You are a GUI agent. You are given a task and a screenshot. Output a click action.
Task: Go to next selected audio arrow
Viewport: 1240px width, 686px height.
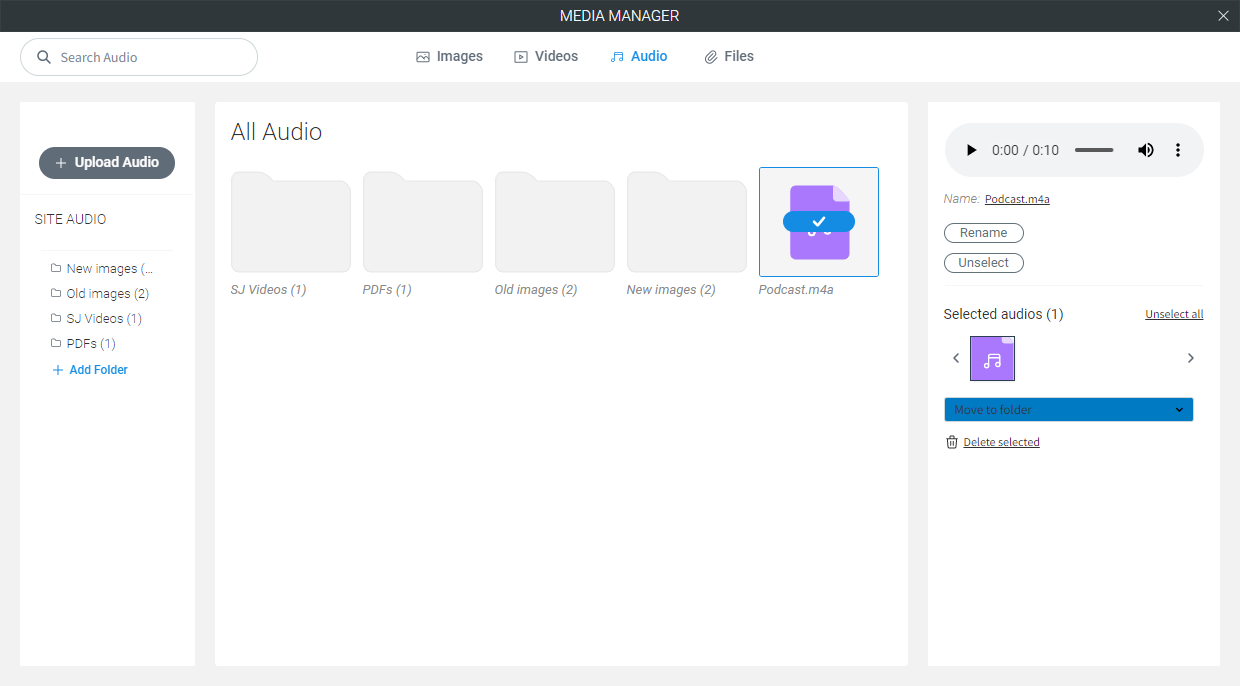1190,358
